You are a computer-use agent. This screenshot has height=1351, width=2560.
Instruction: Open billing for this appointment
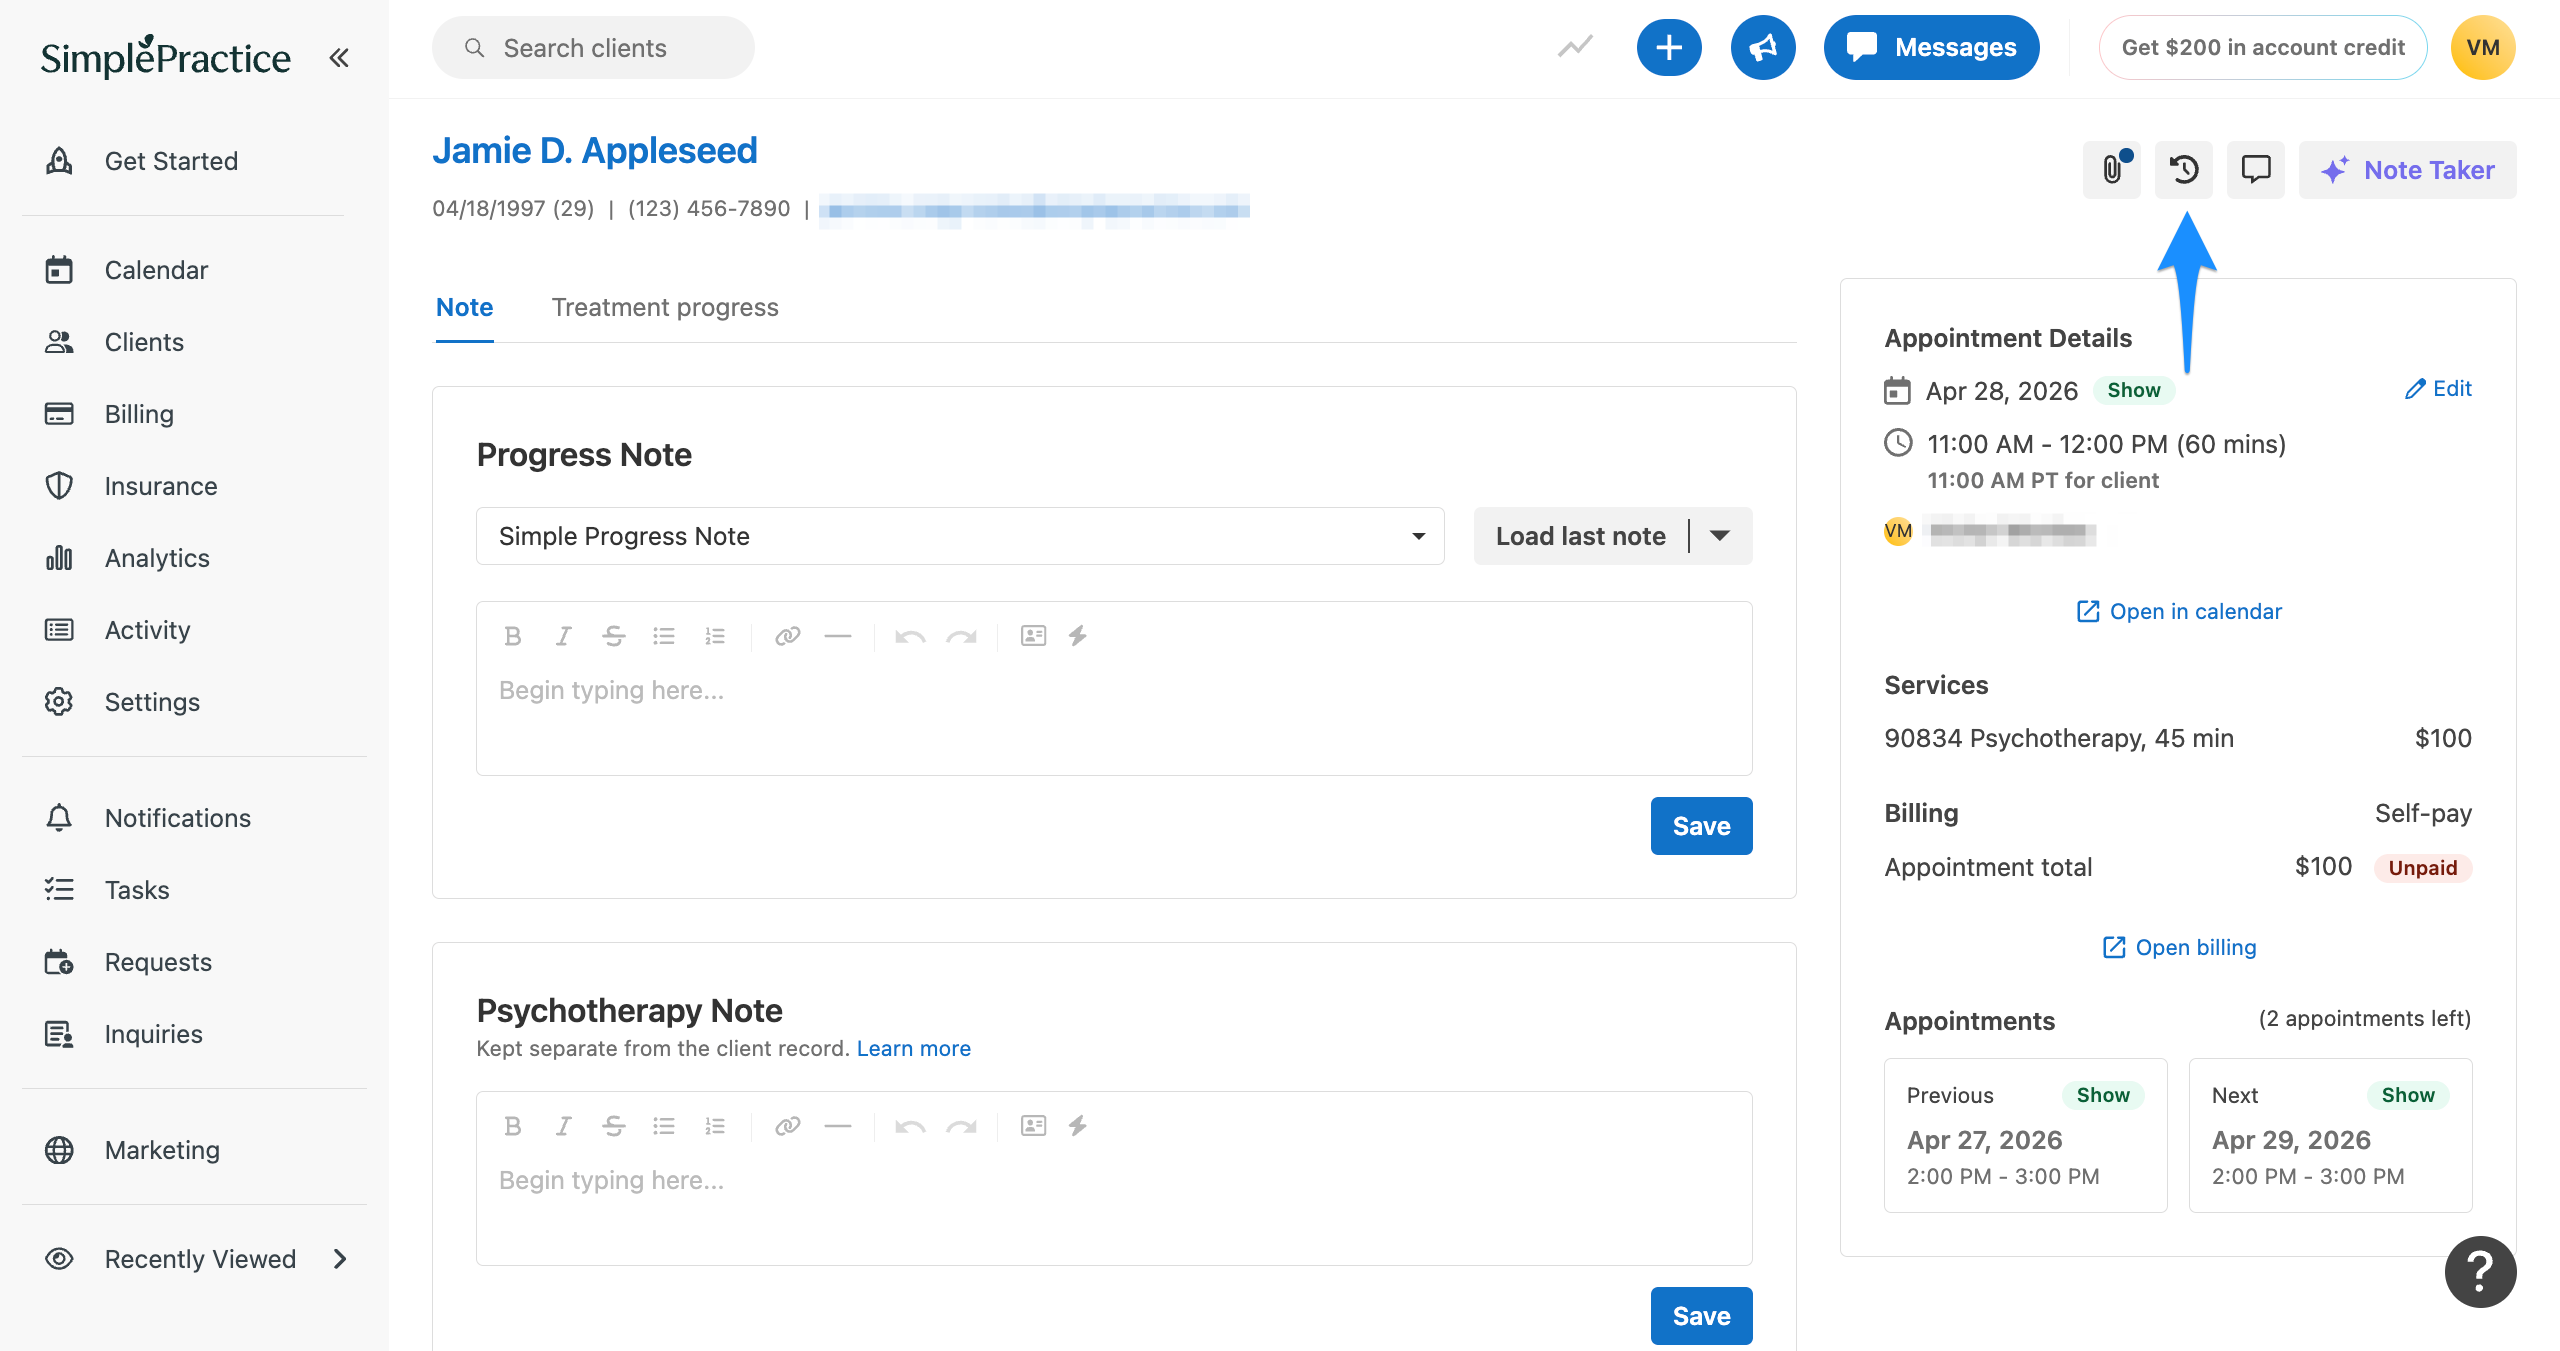tap(2179, 947)
